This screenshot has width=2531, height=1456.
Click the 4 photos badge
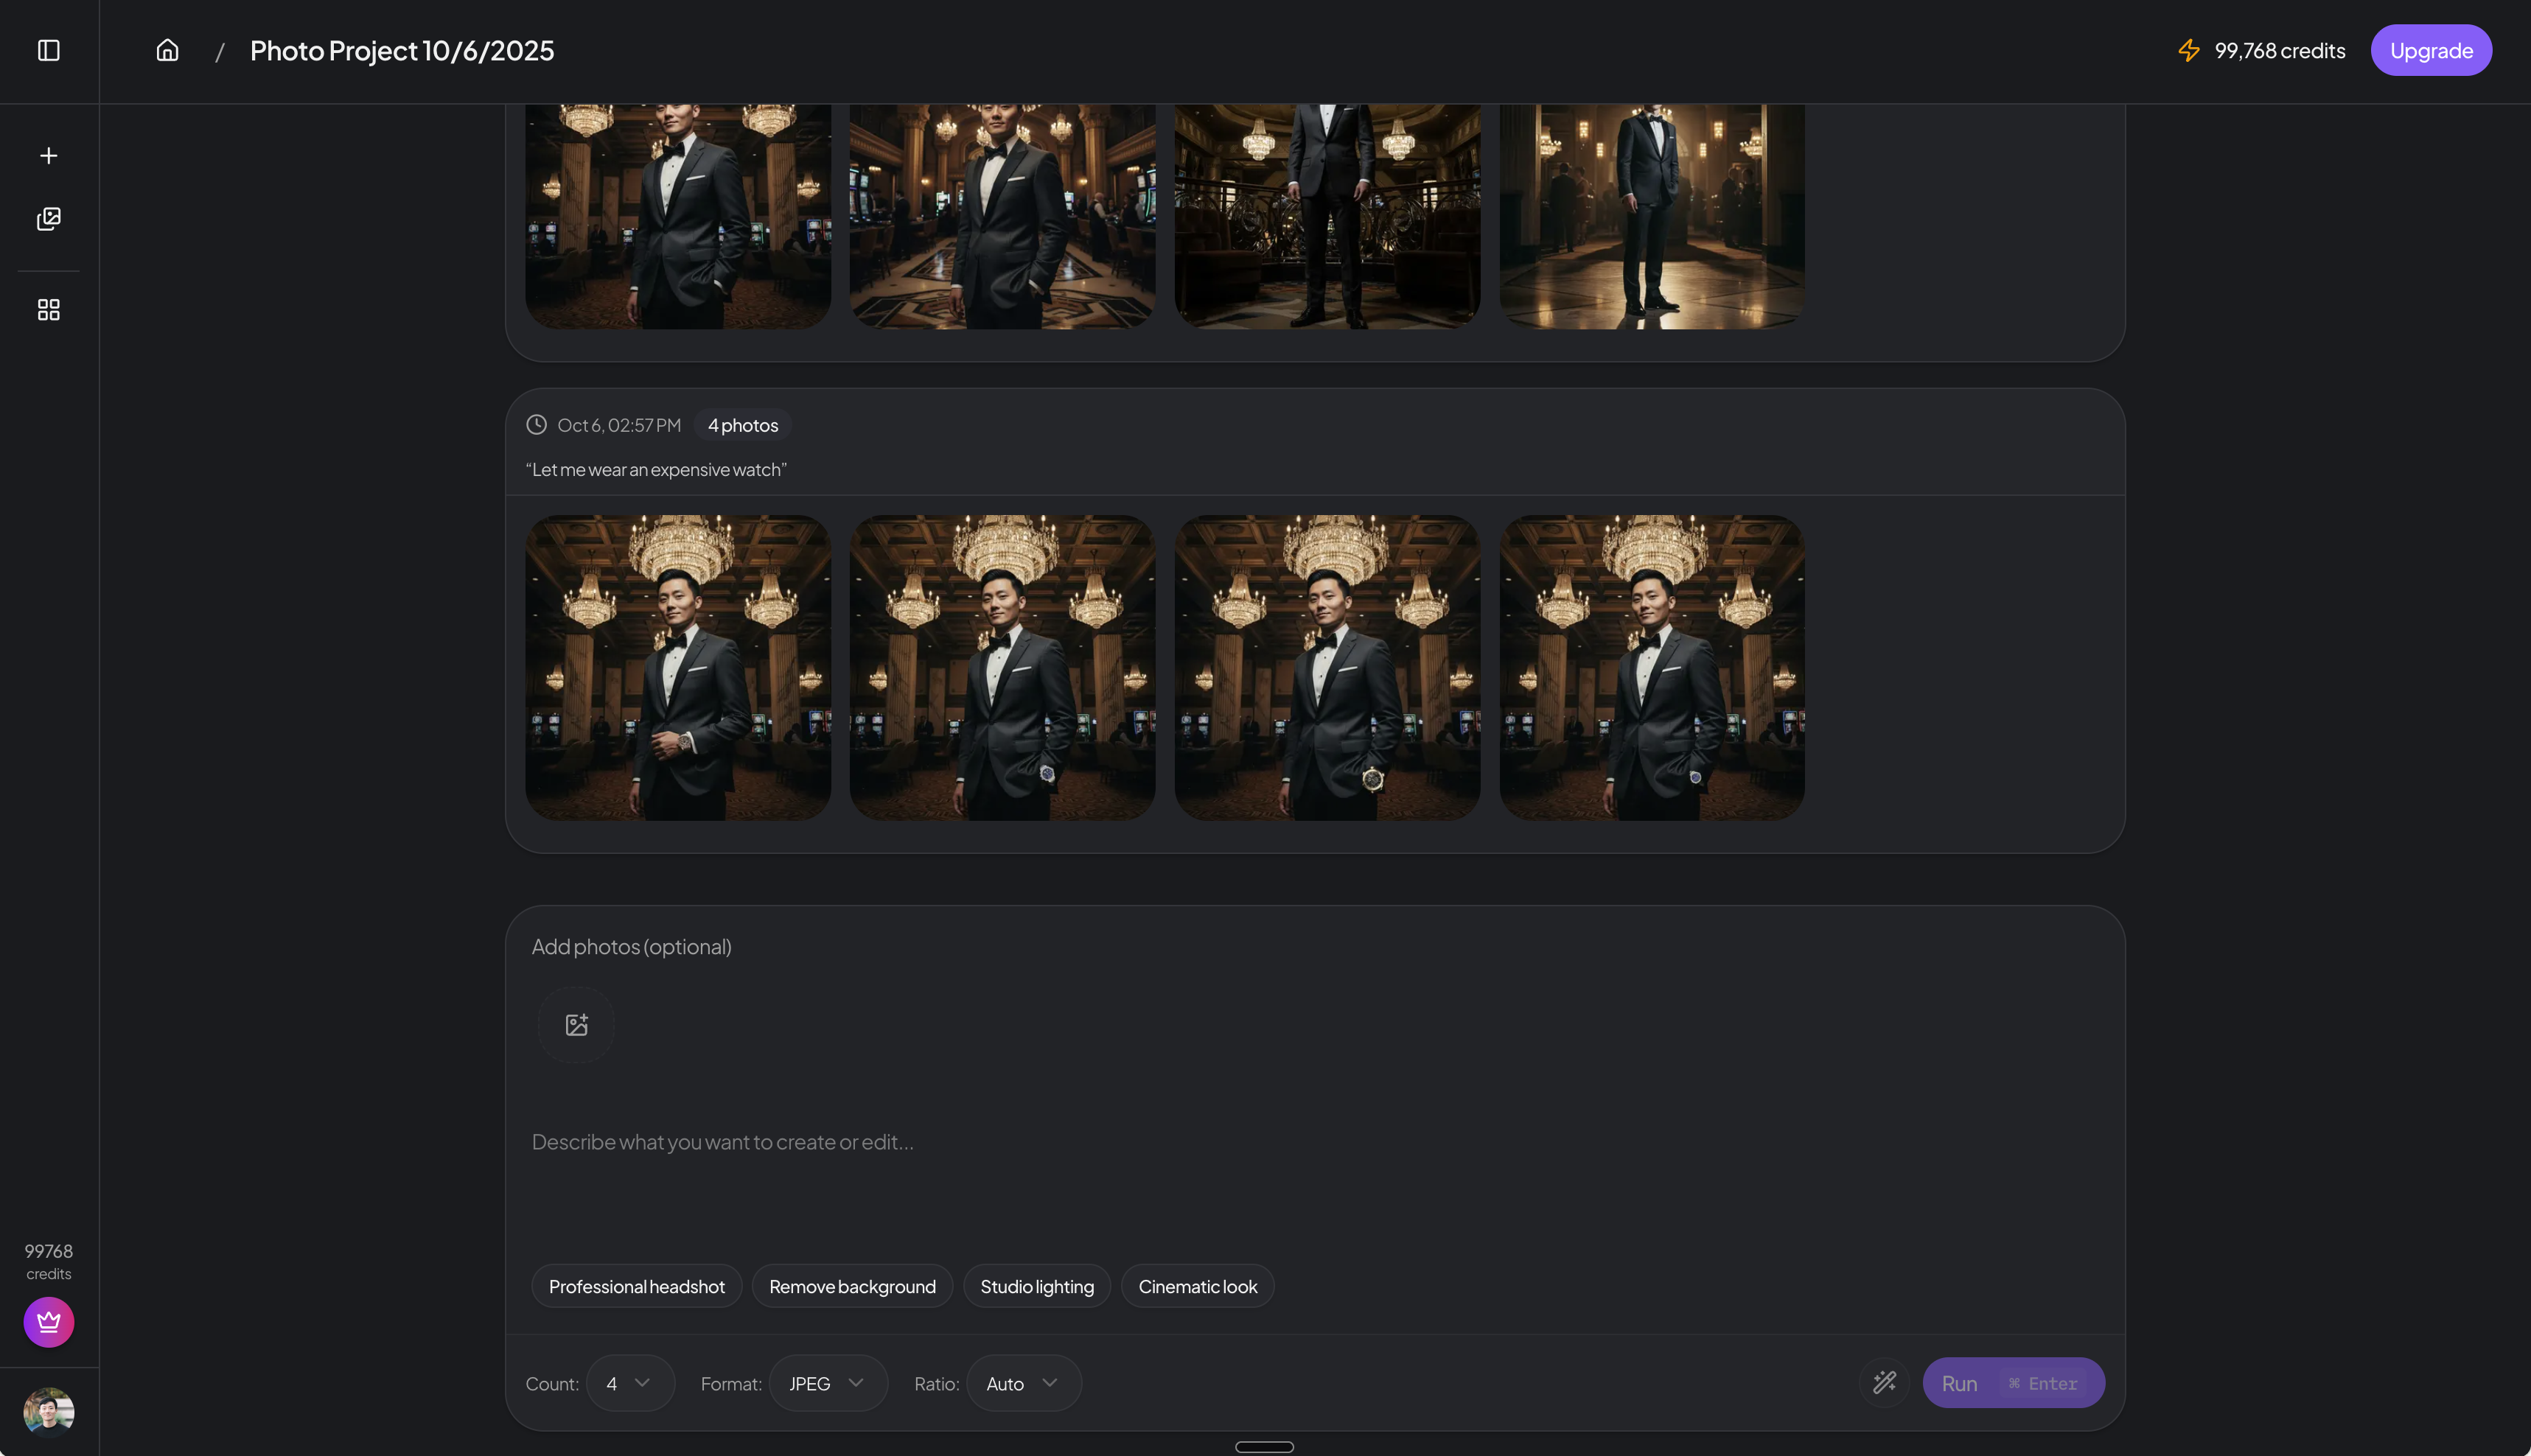[741, 424]
